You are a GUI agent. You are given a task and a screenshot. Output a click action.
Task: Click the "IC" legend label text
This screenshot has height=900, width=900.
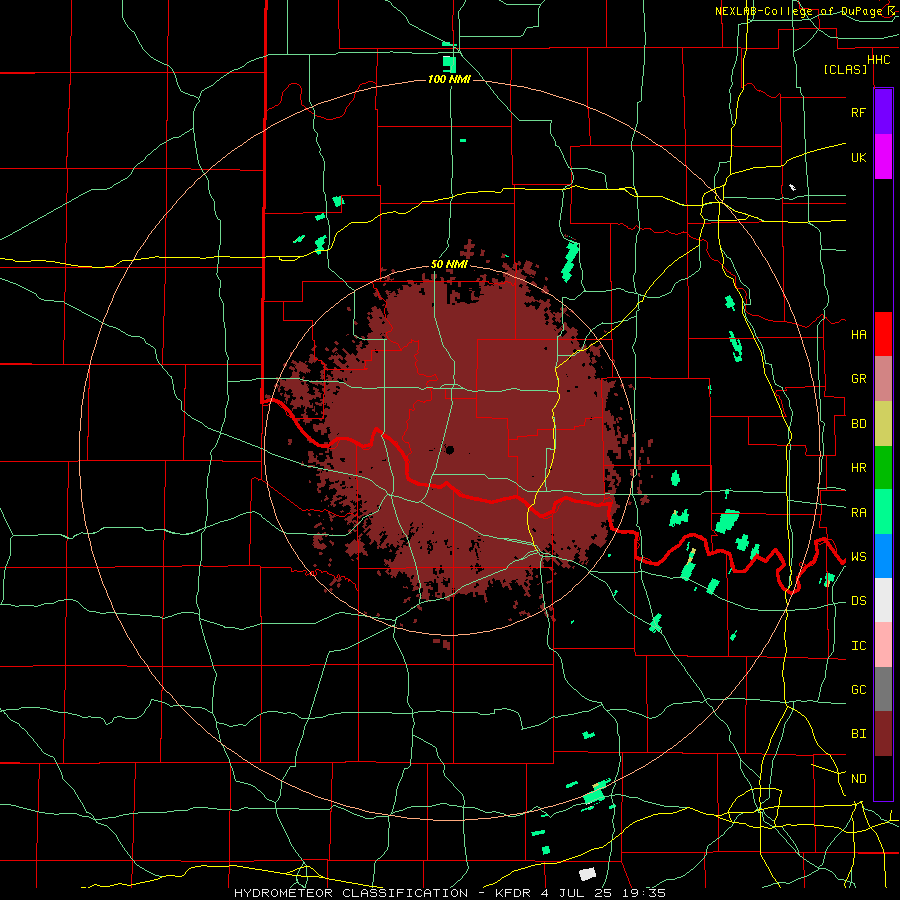point(858,646)
